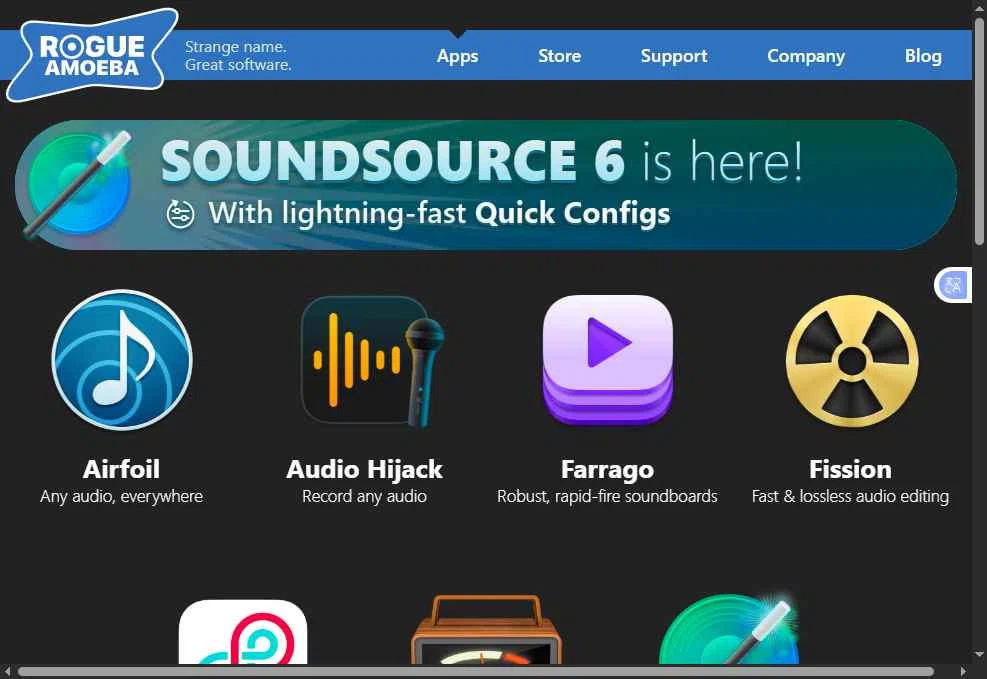Click the Audio Hijack title link
This screenshot has height=679, width=987.
pyautogui.click(x=364, y=469)
